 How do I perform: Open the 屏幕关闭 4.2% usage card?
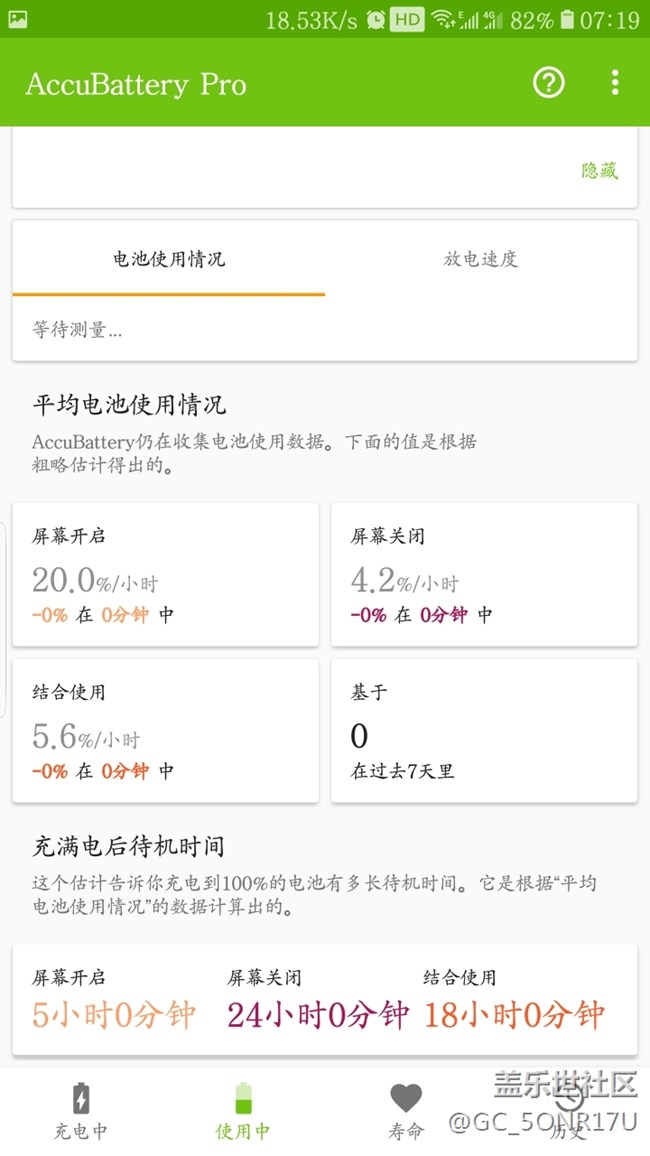click(484, 574)
